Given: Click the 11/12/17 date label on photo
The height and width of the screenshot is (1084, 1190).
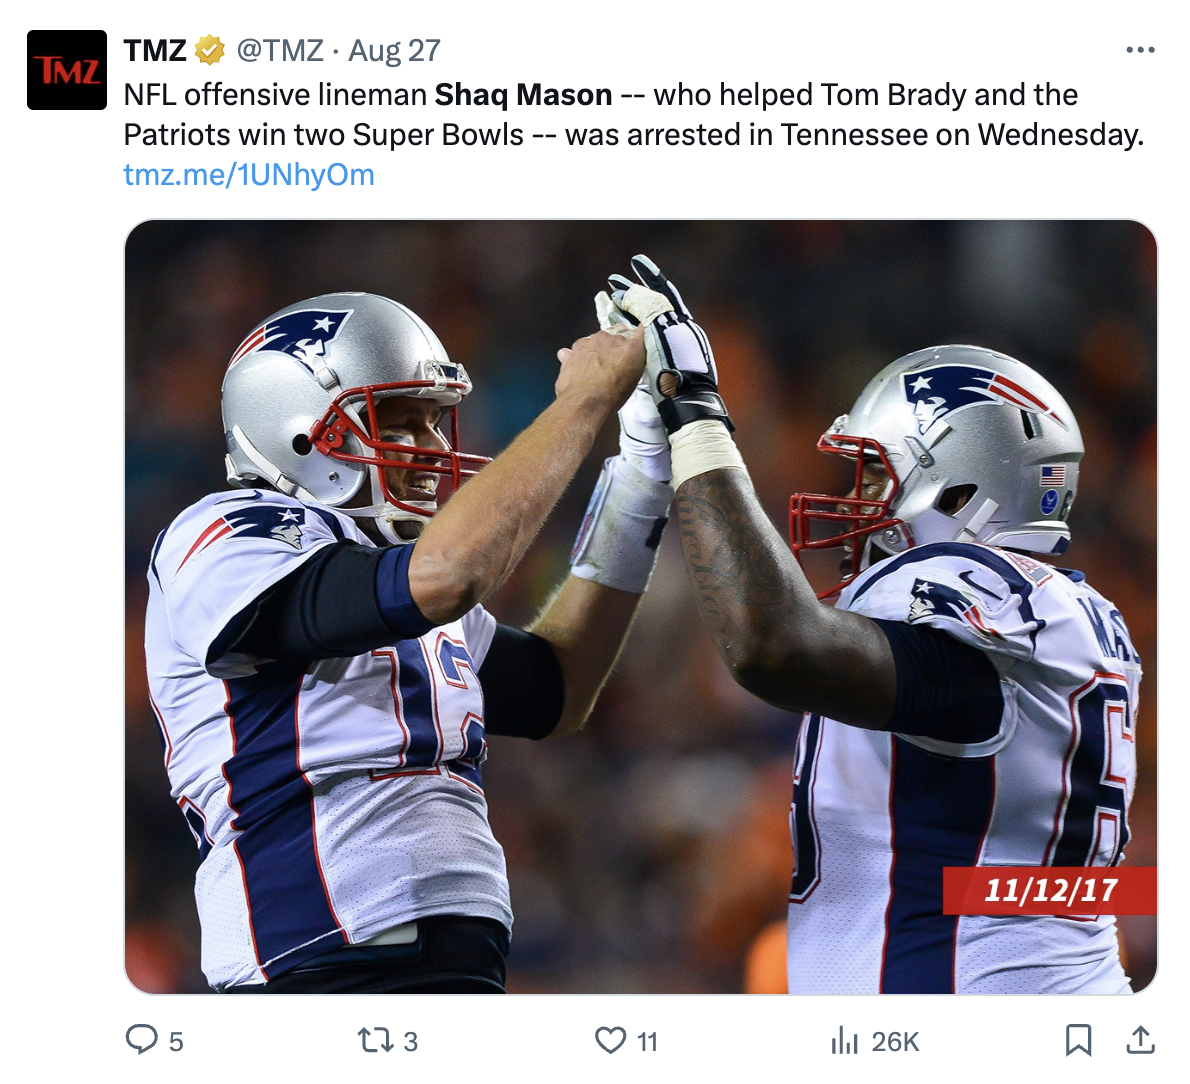Looking at the screenshot, I should click(x=1050, y=890).
